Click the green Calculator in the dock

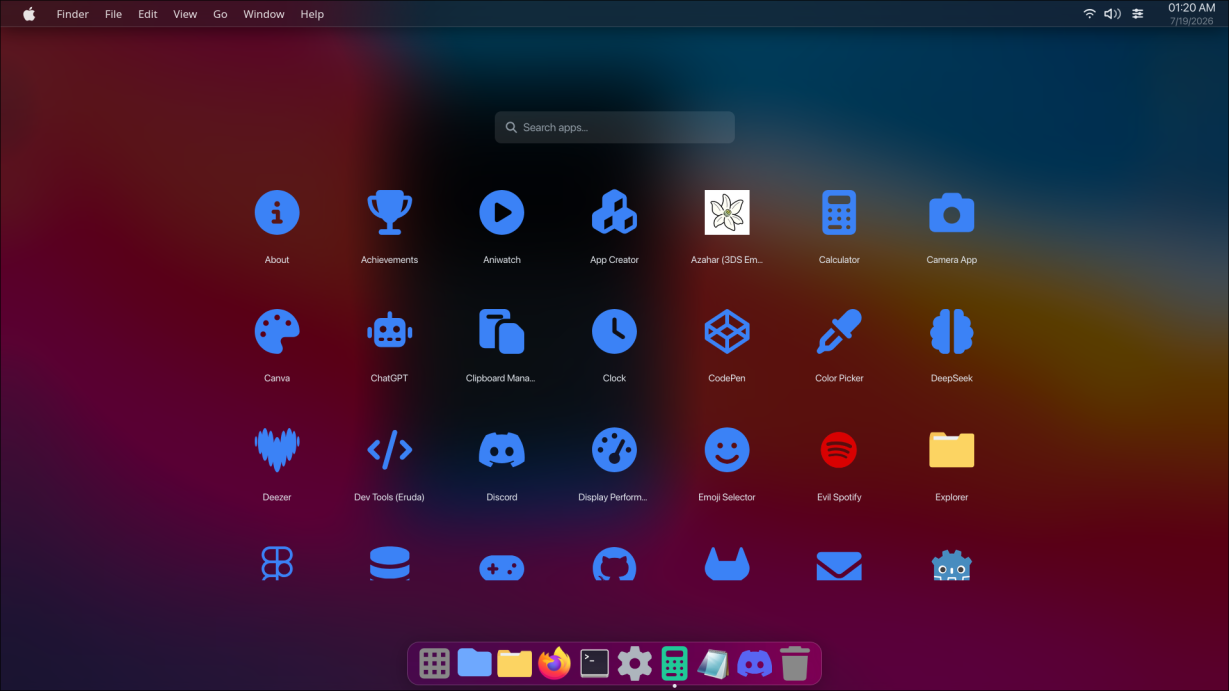(x=675, y=663)
